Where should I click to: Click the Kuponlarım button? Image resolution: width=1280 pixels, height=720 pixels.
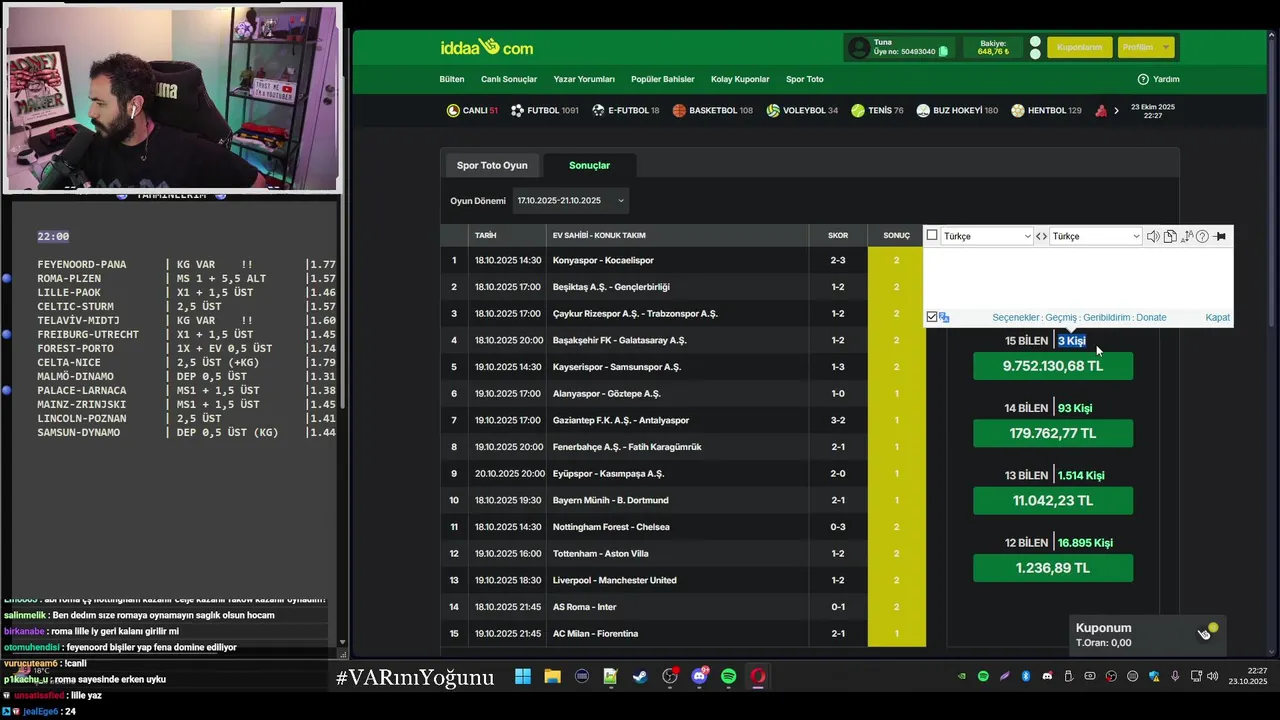coord(1079,47)
